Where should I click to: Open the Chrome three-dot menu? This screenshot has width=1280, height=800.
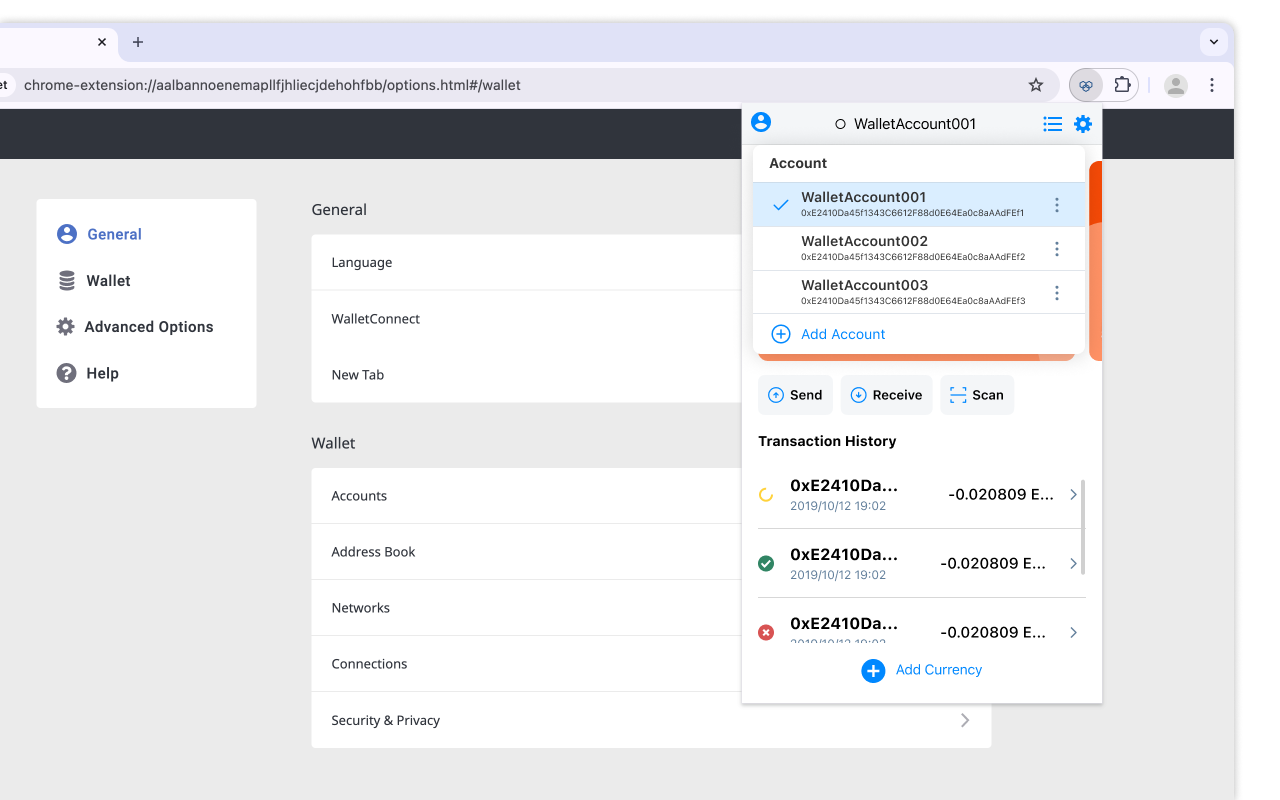[x=1212, y=85]
